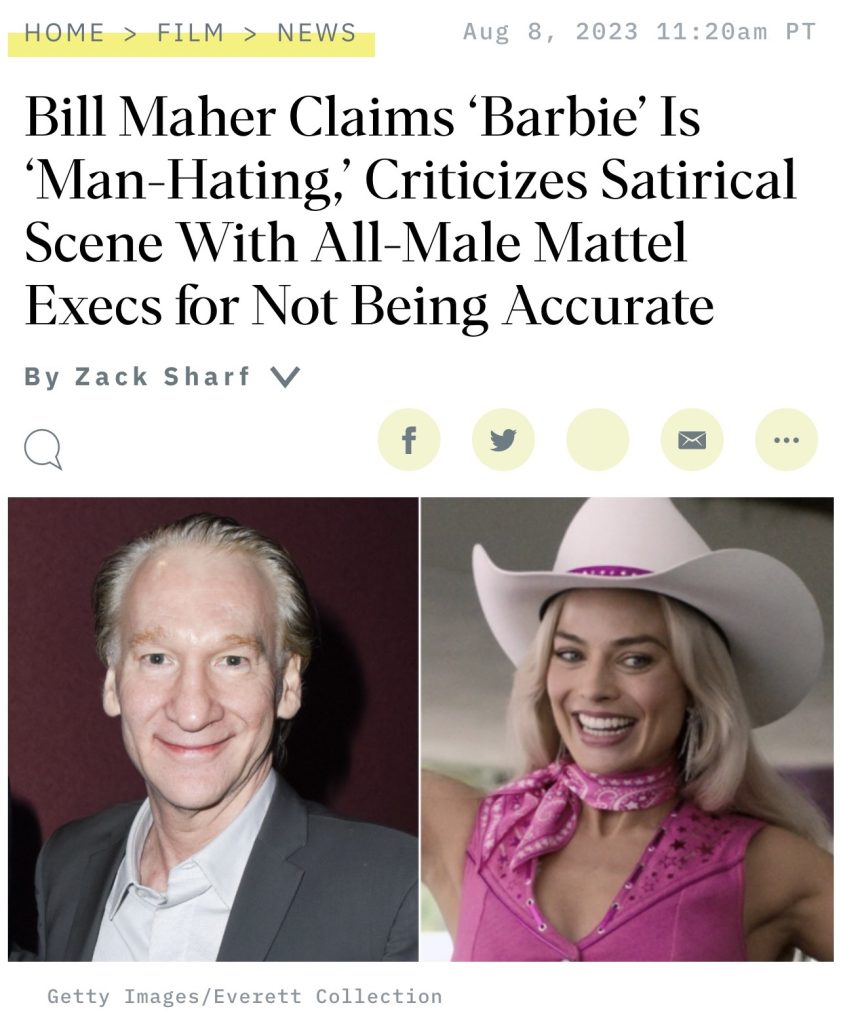Open NEWS section in breadcrumb

pos(317,32)
